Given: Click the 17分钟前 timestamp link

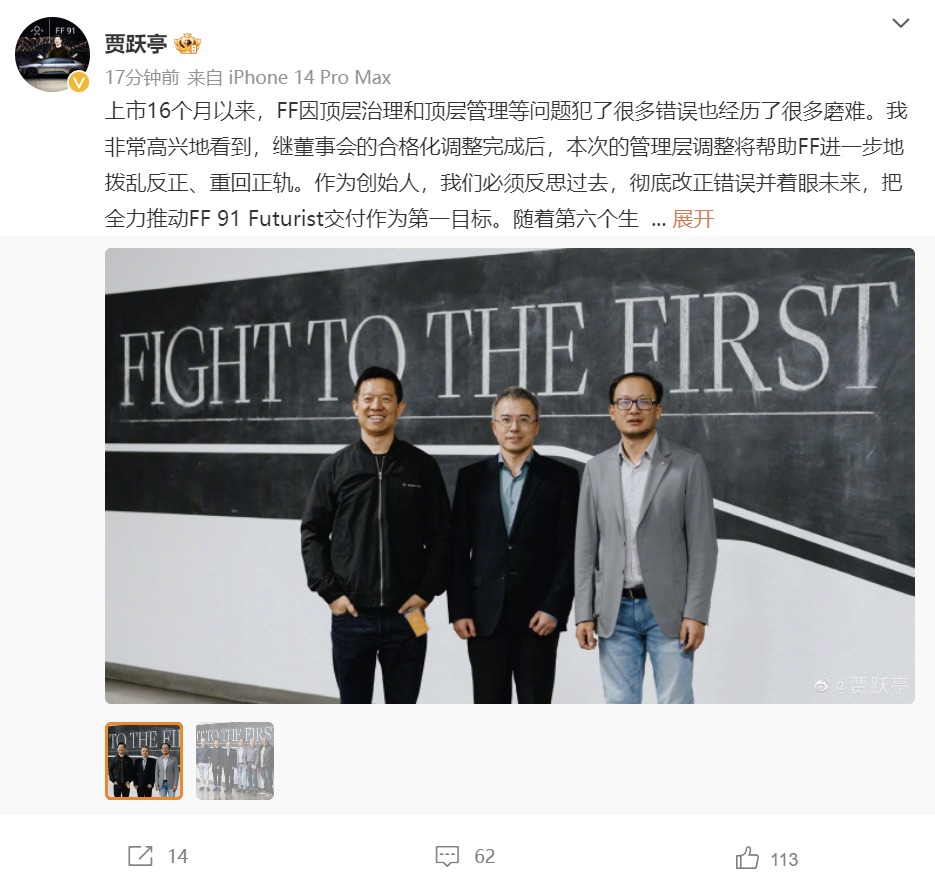Looking at the screenshot, I should point(142,78).
